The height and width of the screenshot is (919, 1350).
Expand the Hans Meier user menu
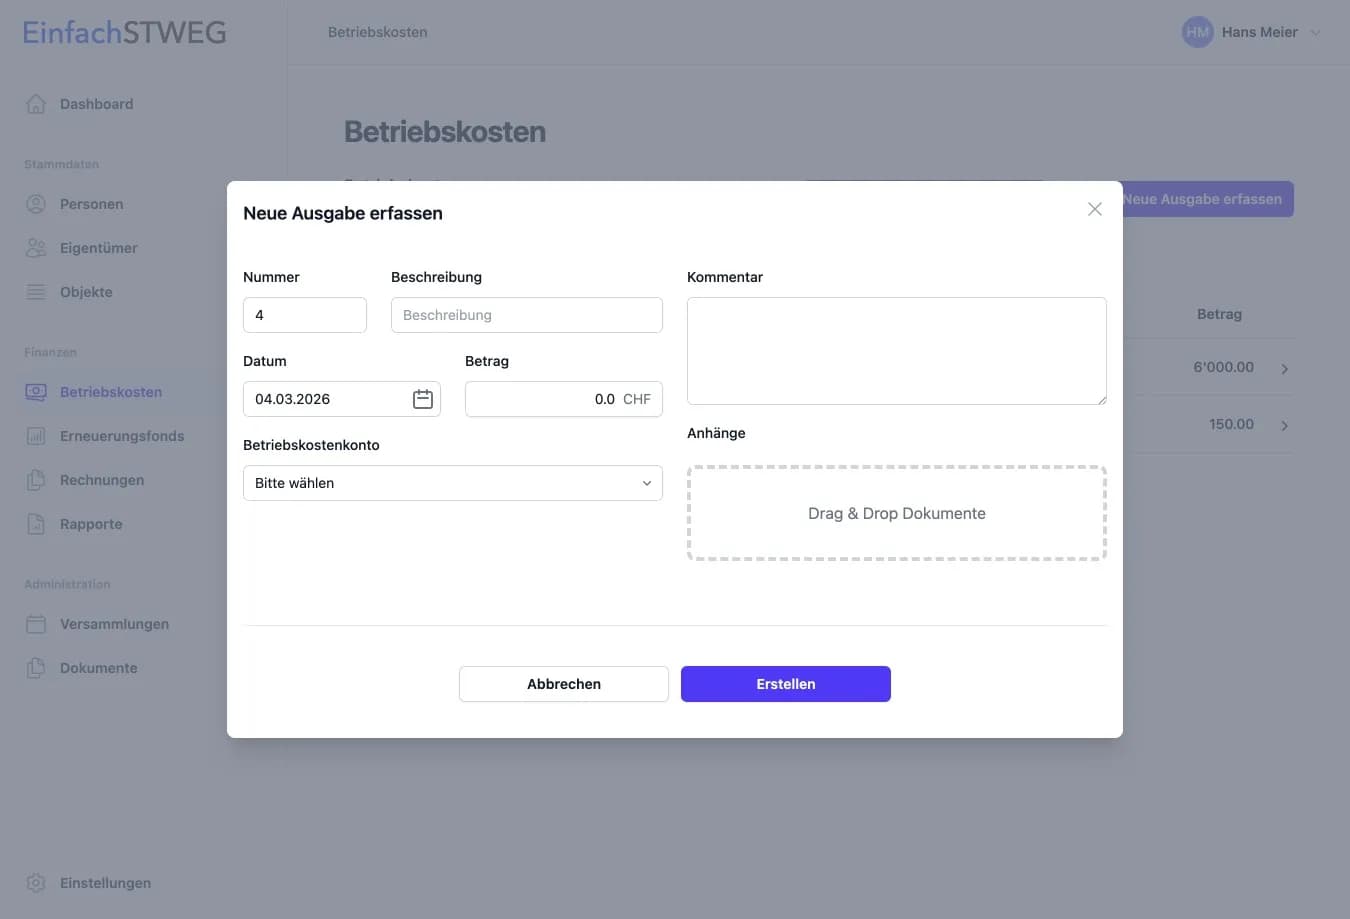pos(1315,32)
